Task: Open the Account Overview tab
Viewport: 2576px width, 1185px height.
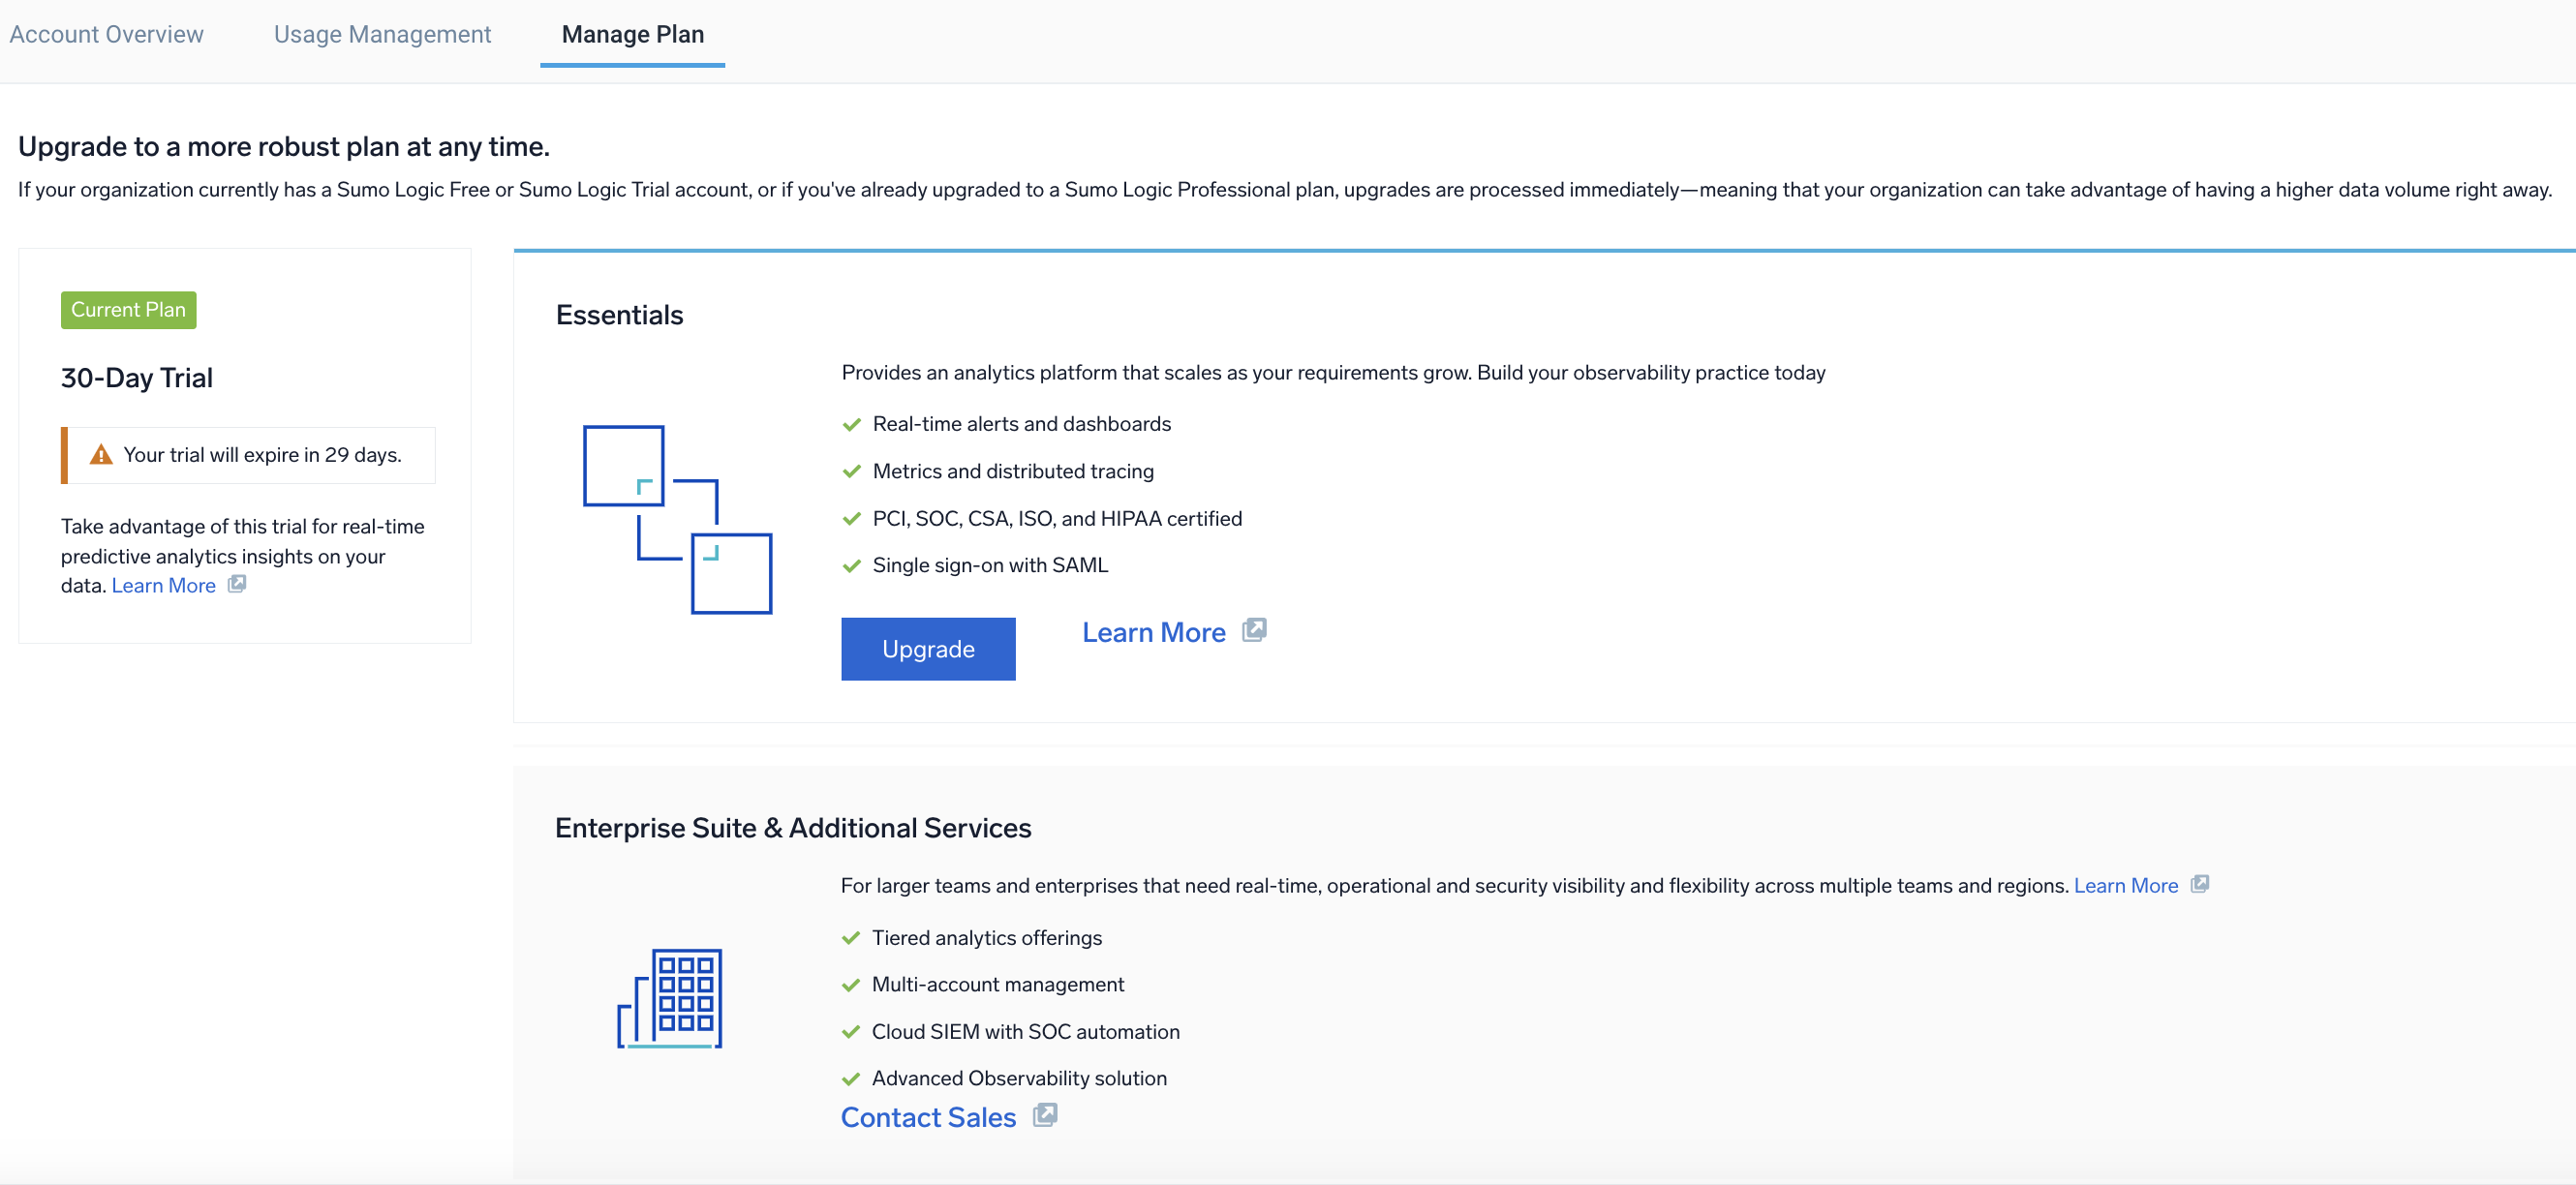Action: pyautogui.click(x=106, y=34)
